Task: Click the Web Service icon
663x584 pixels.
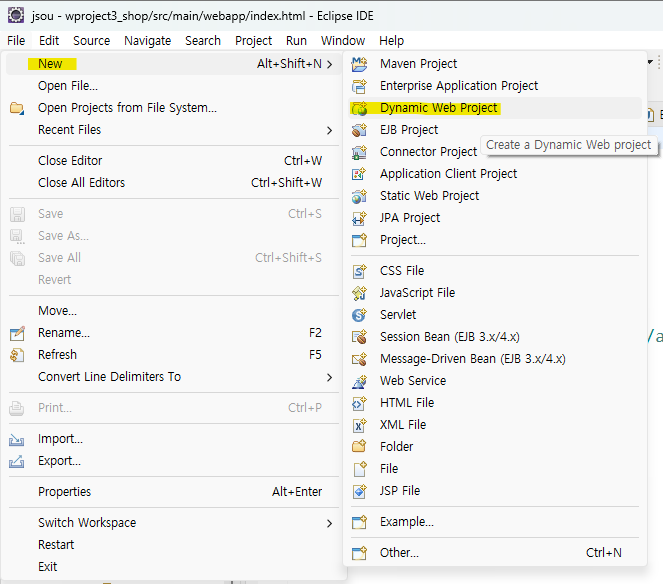Action: tap(359, 381)
